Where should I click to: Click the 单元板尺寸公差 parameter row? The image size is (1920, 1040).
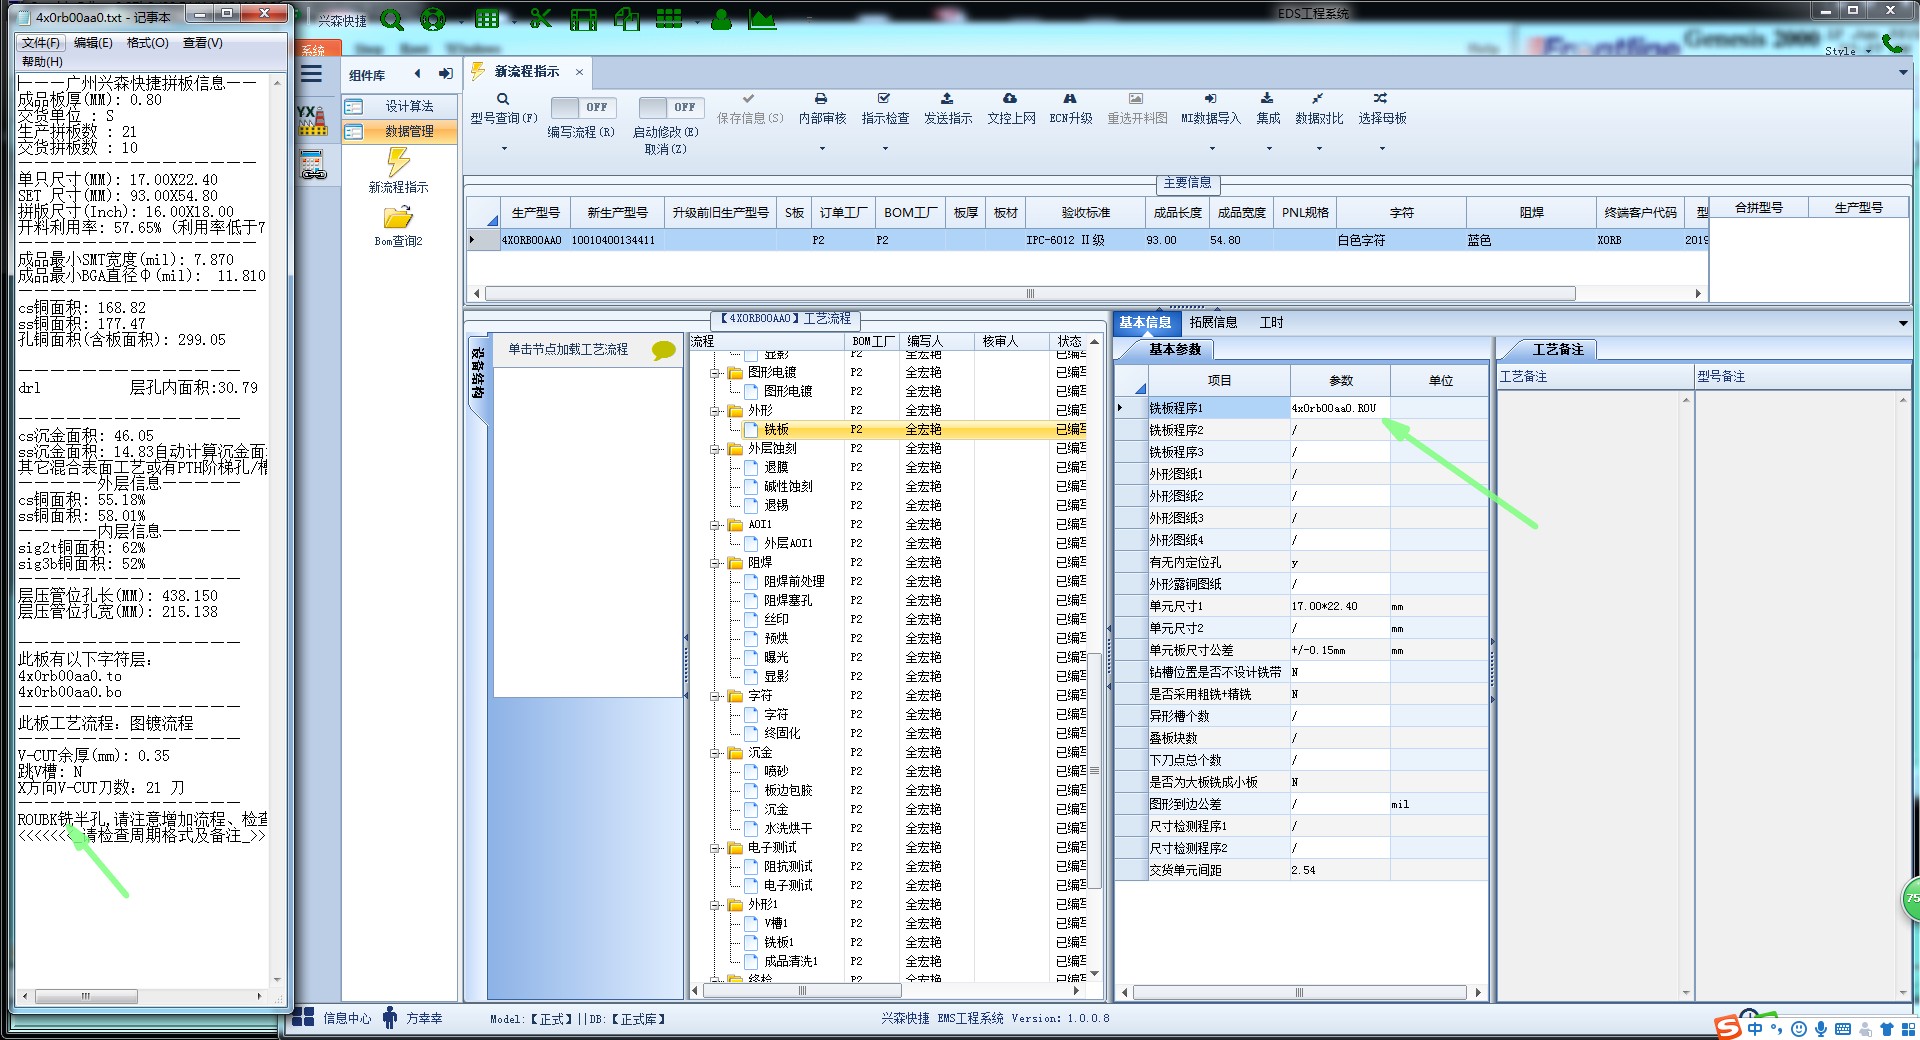coord(1300,650)
